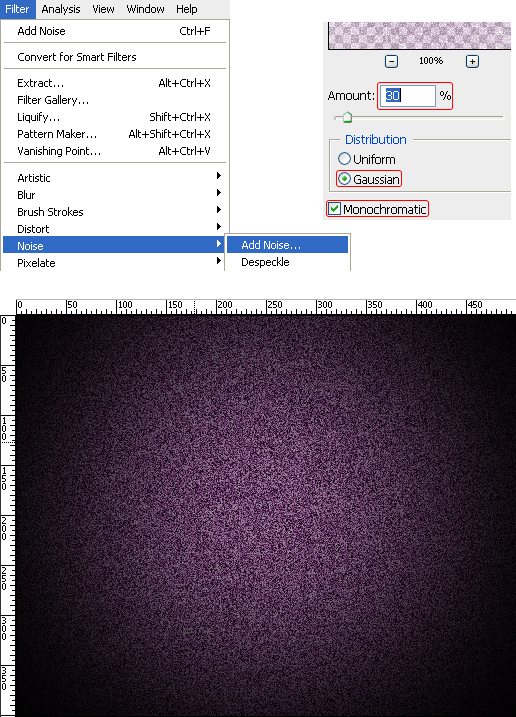Click the Amount slider handle
Image resolution: width=516 pixels, height=717 pixels.
347,118
